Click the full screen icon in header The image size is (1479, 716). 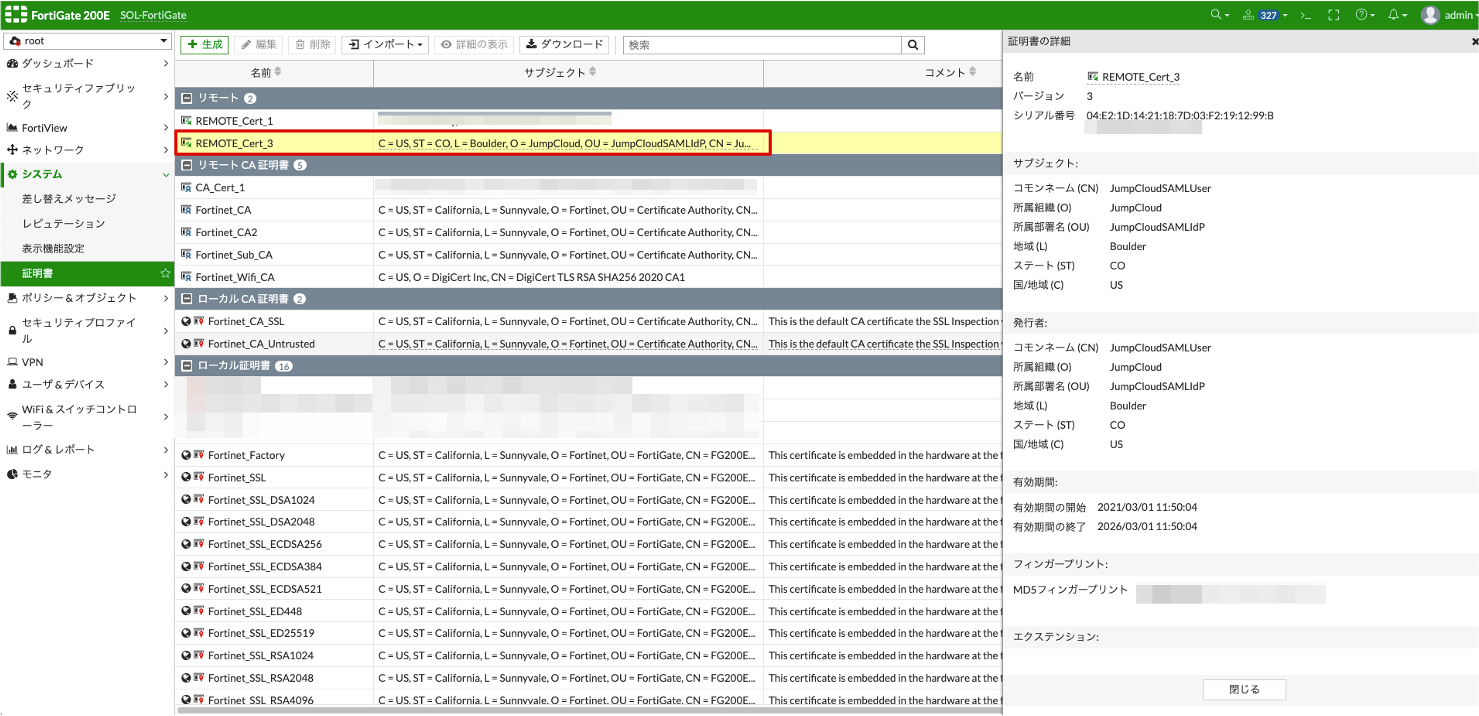[1333, 15]
